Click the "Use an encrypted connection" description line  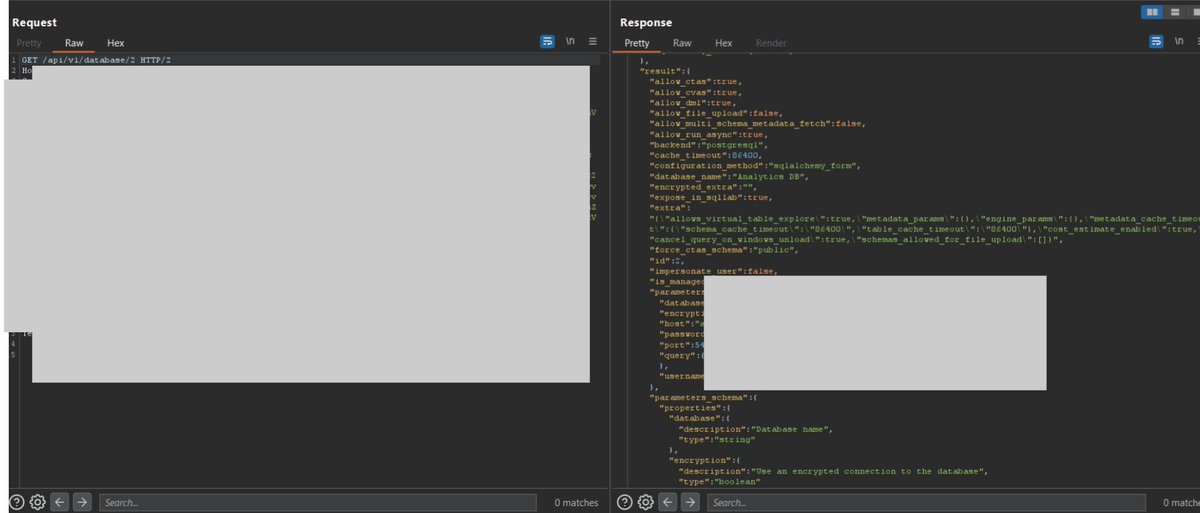(x=833, y=471)
